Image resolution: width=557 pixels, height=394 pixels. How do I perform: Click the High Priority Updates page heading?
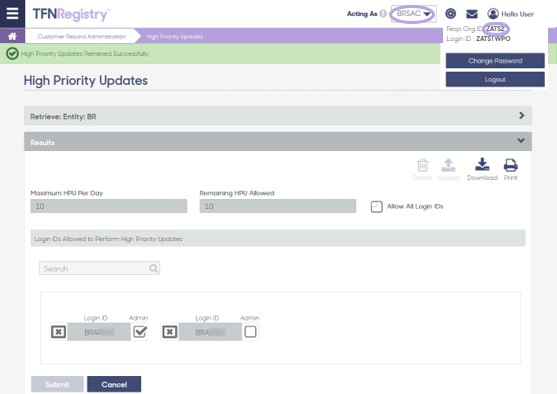click(x=86, y=80)
